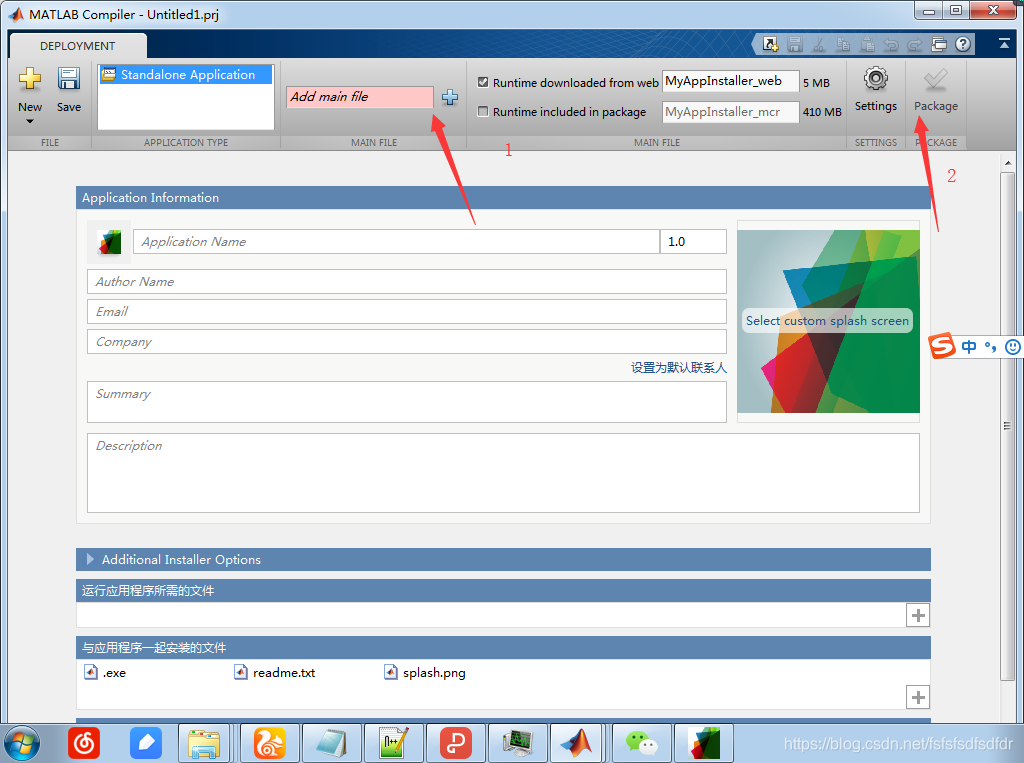The image size is (1024, 763).
Task: Open the system monitor taskbar icon
Action: point(518,743)
